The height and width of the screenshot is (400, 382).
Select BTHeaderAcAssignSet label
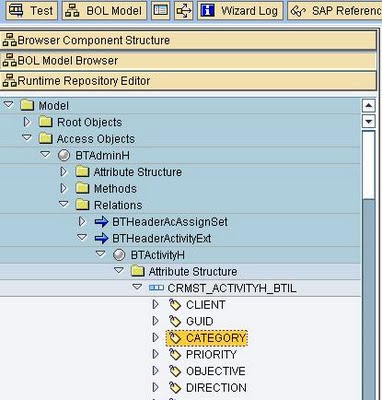(x=170, y=222)
